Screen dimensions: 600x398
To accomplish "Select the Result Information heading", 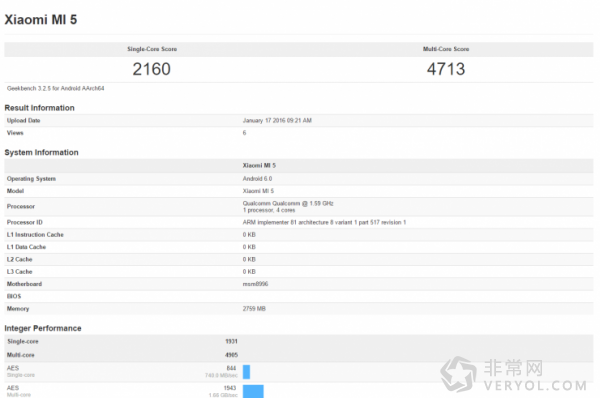I will click(39, 108).
